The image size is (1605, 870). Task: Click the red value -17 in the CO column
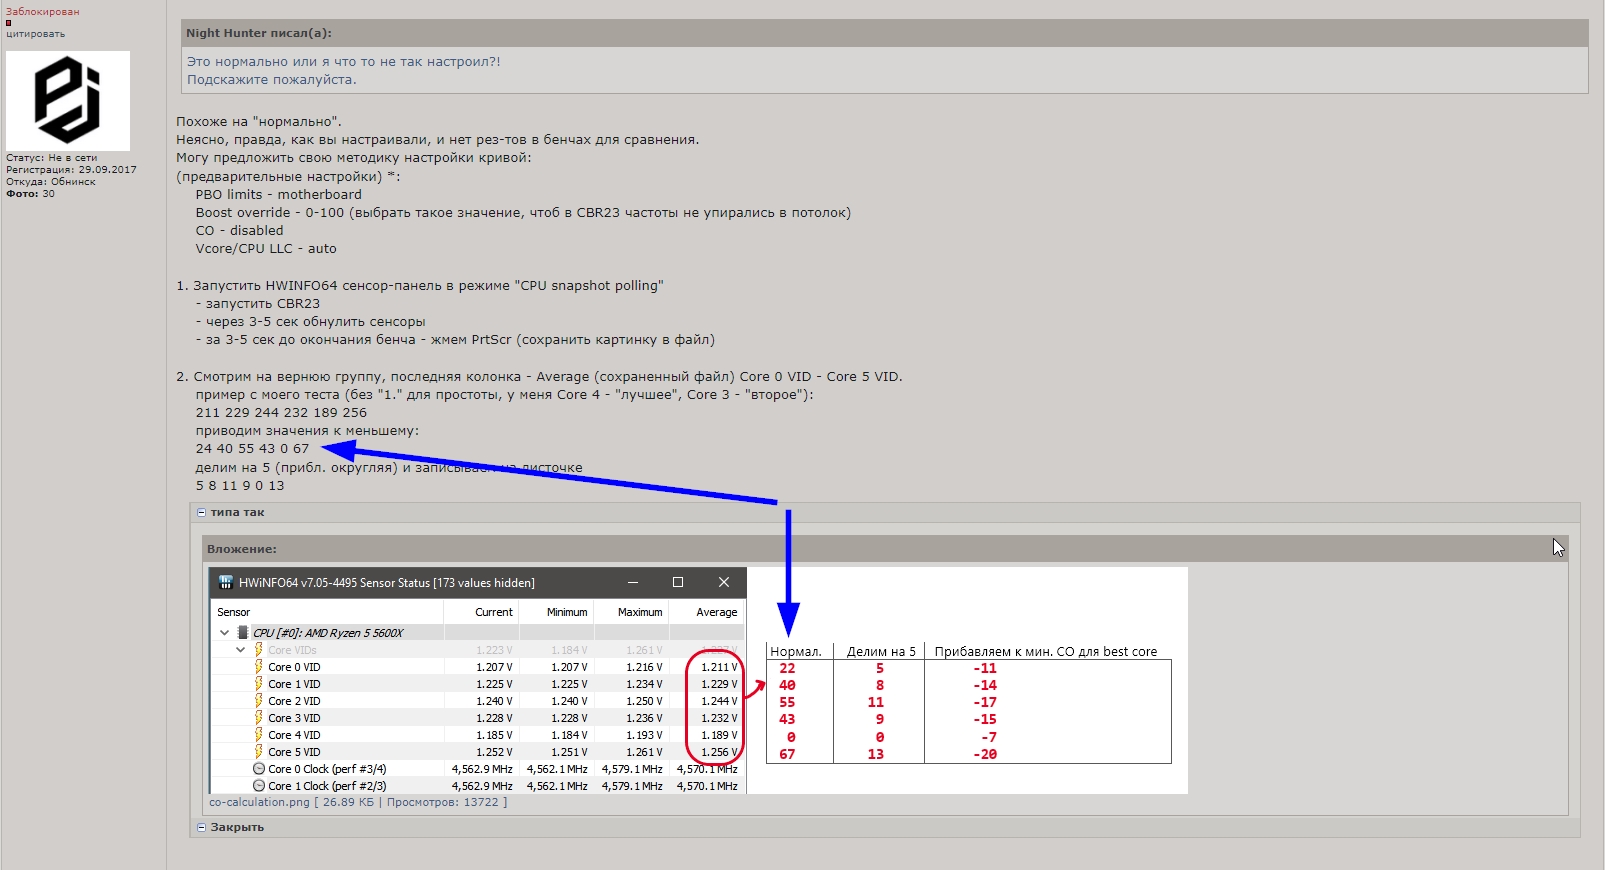point(985,702)
